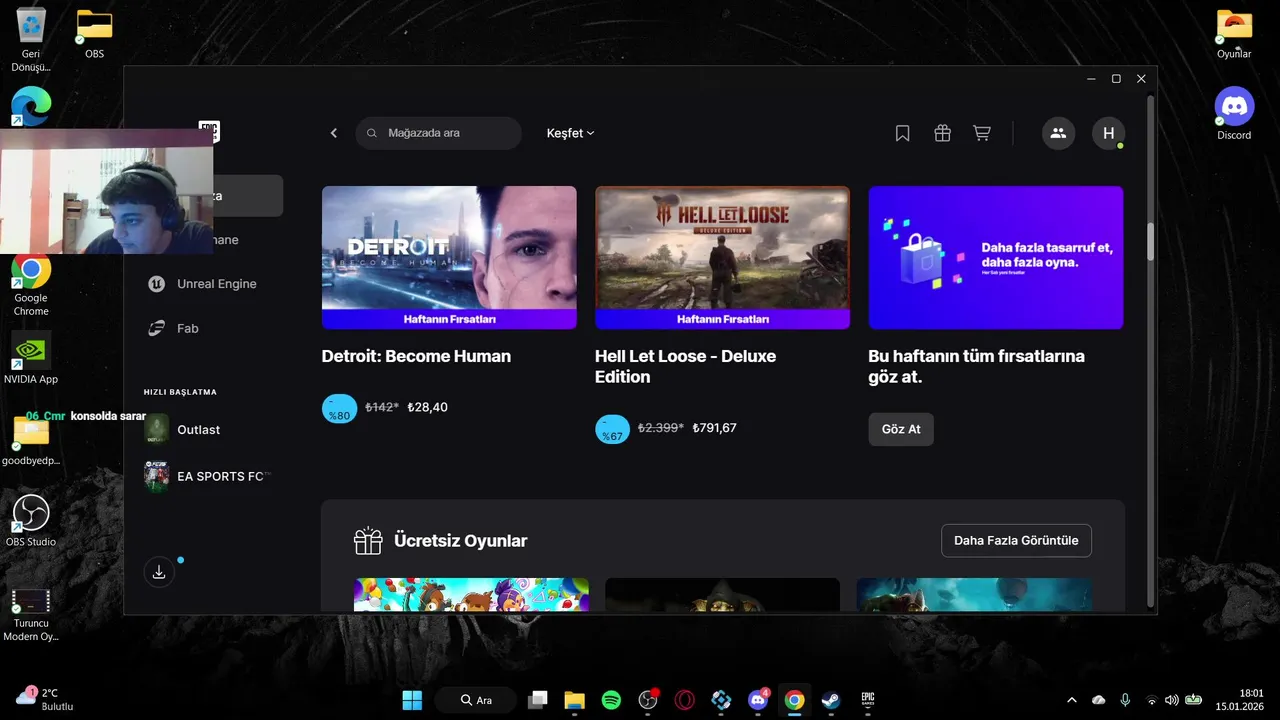The width and height of the screenshot is (1280, 720).
Task: Open the Windows Start menu
Action: pyautogui.click(x=412, y=700)
